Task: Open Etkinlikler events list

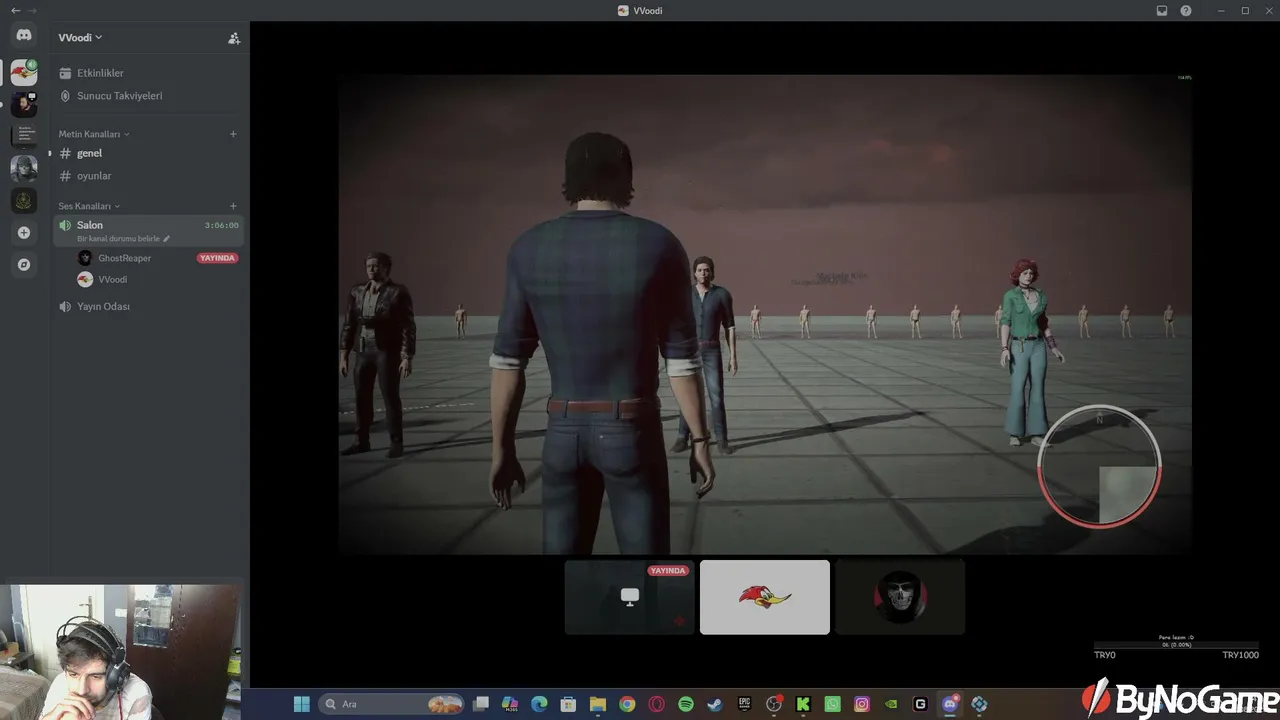Action: point(148,73)
